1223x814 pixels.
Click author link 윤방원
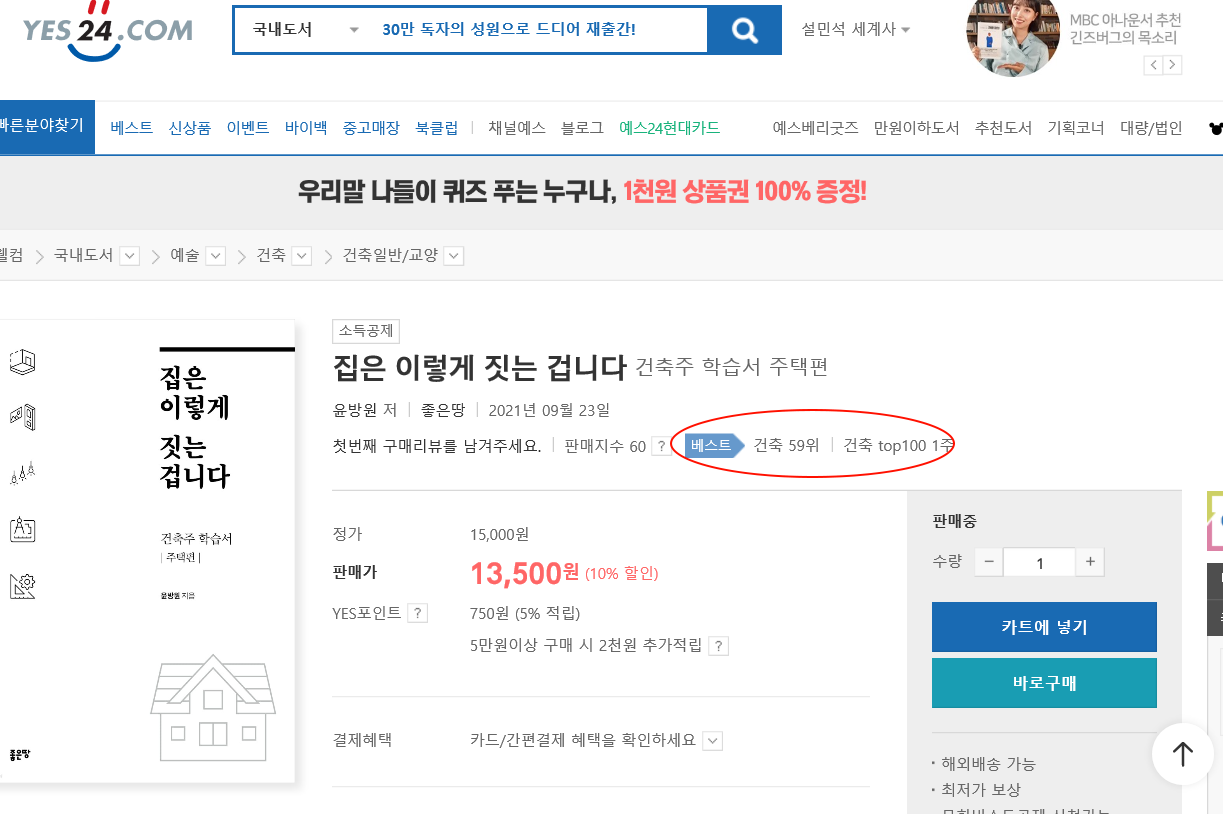[357, 410]
